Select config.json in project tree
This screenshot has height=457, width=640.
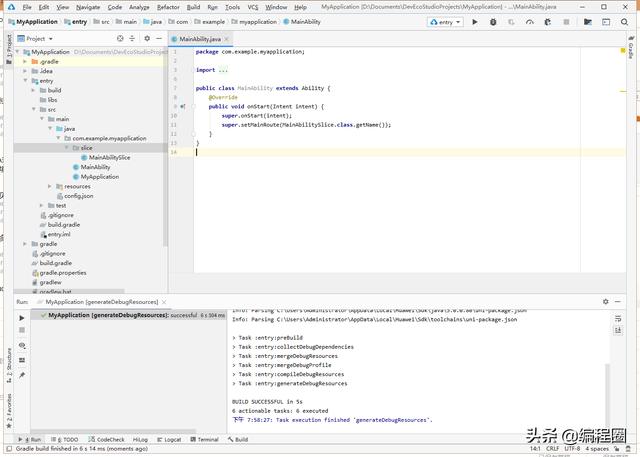tap(75, 196)
